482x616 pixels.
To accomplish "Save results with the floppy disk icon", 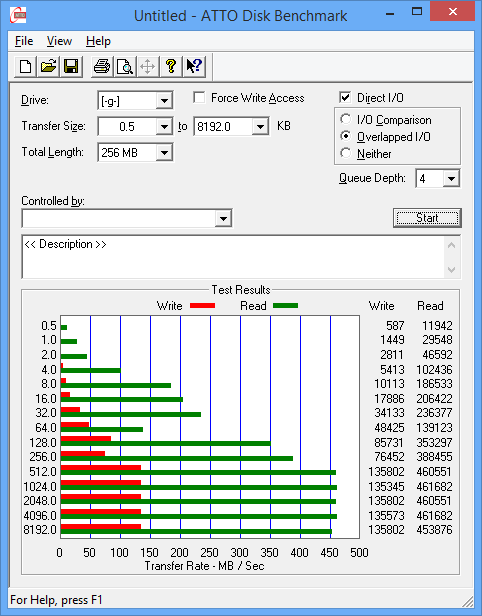I will pyautogui.click(x=71, y=66).
